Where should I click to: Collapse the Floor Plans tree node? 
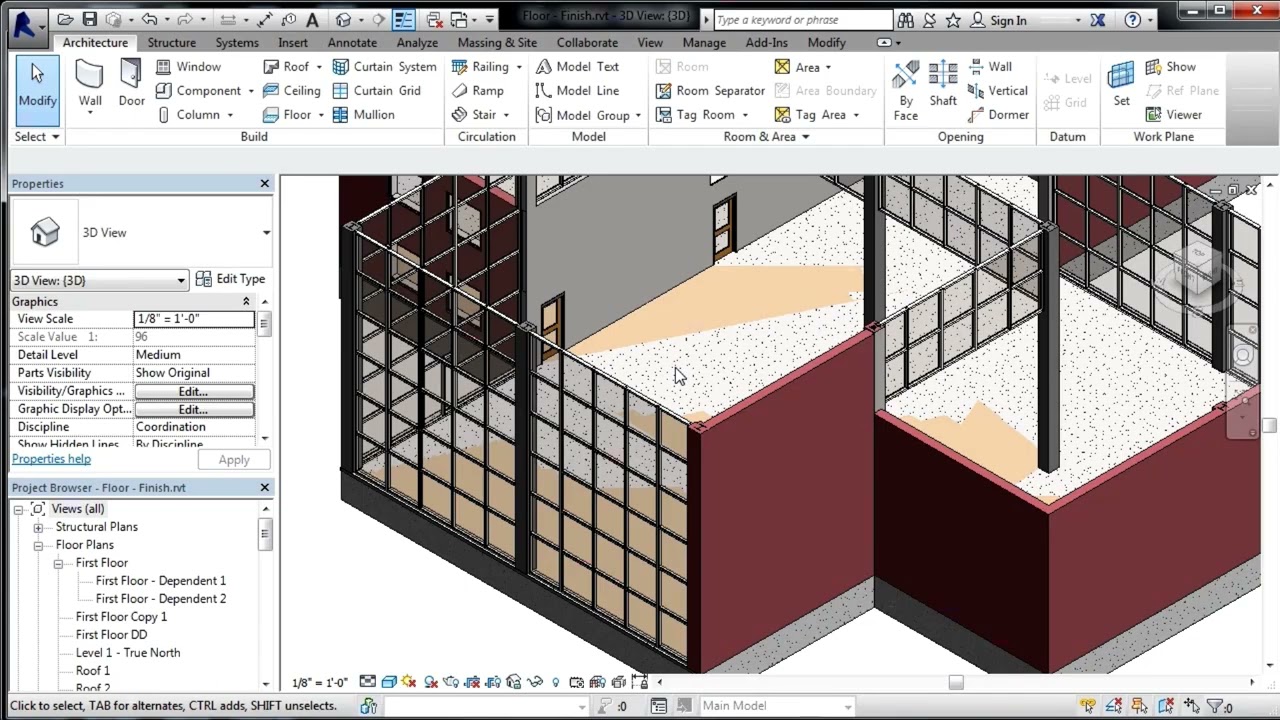point(38,545)
